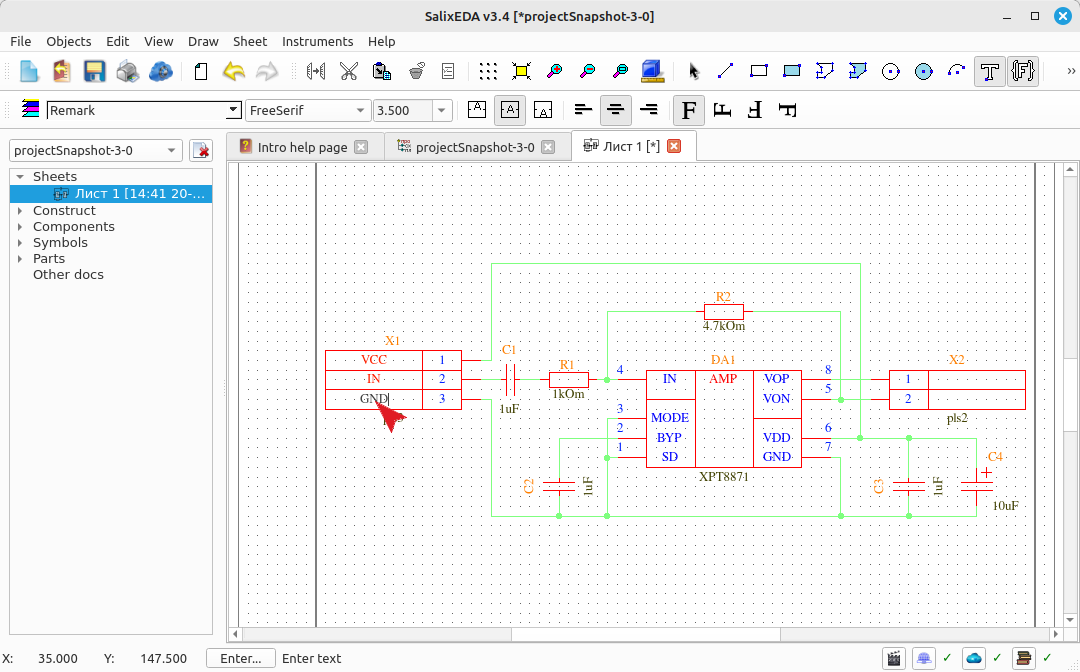Zoom out with the minus magnifier
This screenshot has height=672, width=1080.
click(588, 71)
